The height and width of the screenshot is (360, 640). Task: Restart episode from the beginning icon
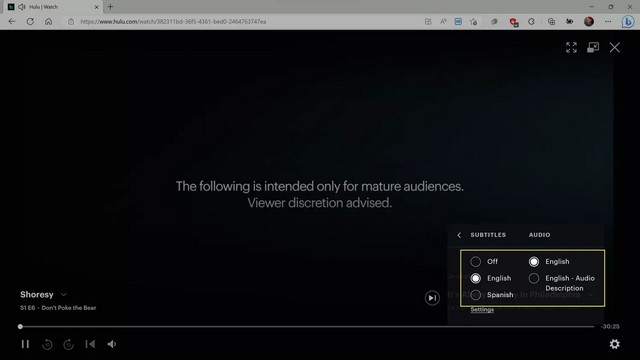[90, 344]
